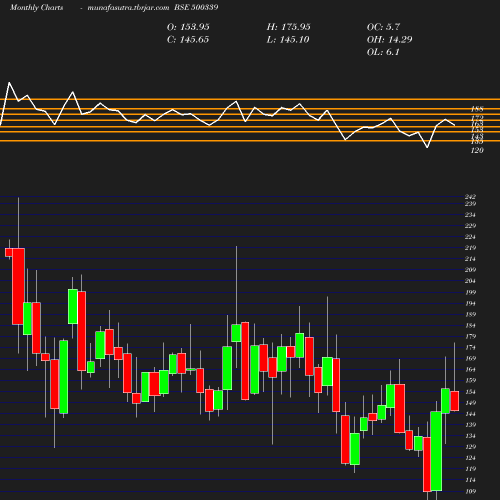The height and width of the screenshot is (500, 500).
Task: Select the close value "C: 145.65"
Action: 188,40
